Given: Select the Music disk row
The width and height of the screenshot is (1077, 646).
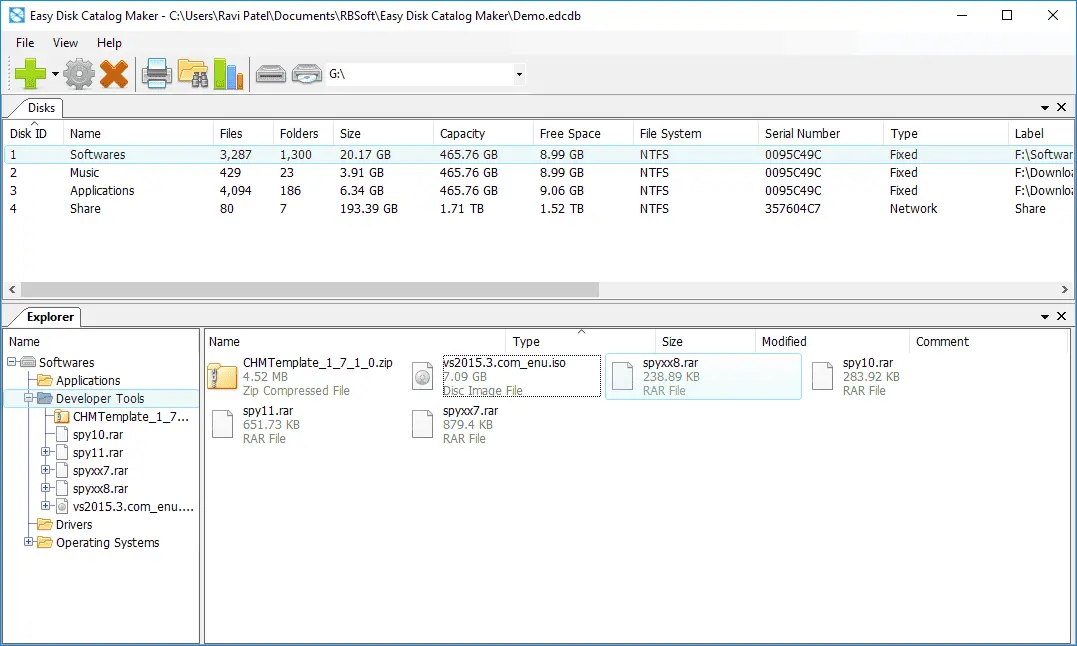Looking at the screenshot, I should click(x=538, y=172).
